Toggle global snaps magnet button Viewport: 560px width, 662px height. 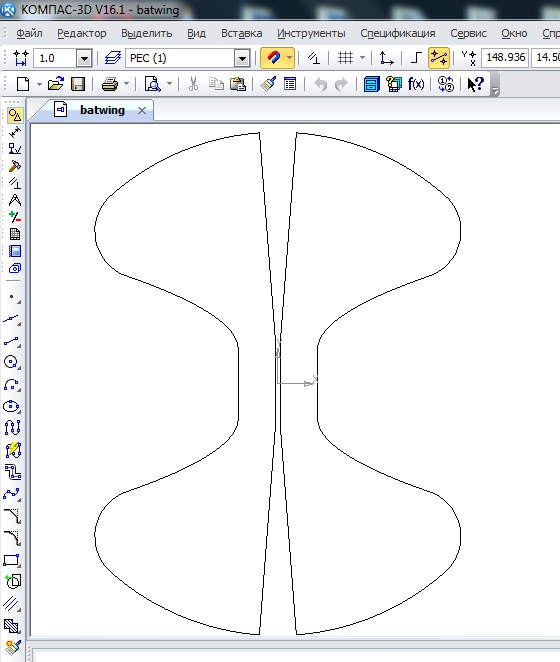click(274, 58)
